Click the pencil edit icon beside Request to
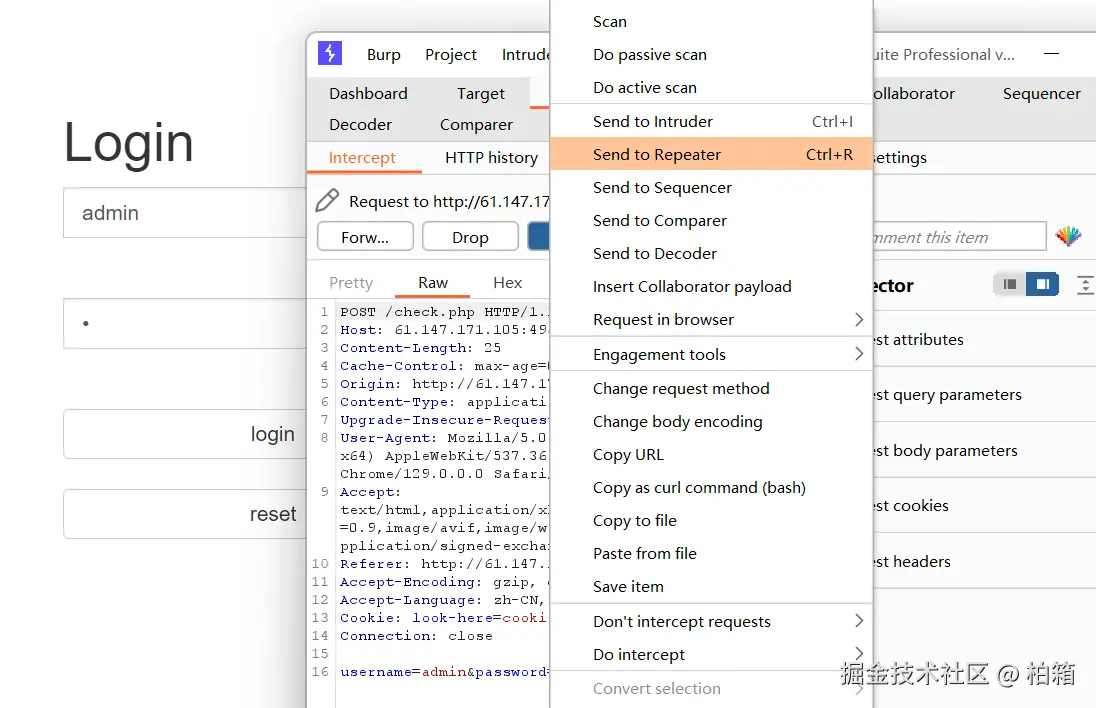The height and width of the screenshot is (708, 1096). (x=327, y=201)
